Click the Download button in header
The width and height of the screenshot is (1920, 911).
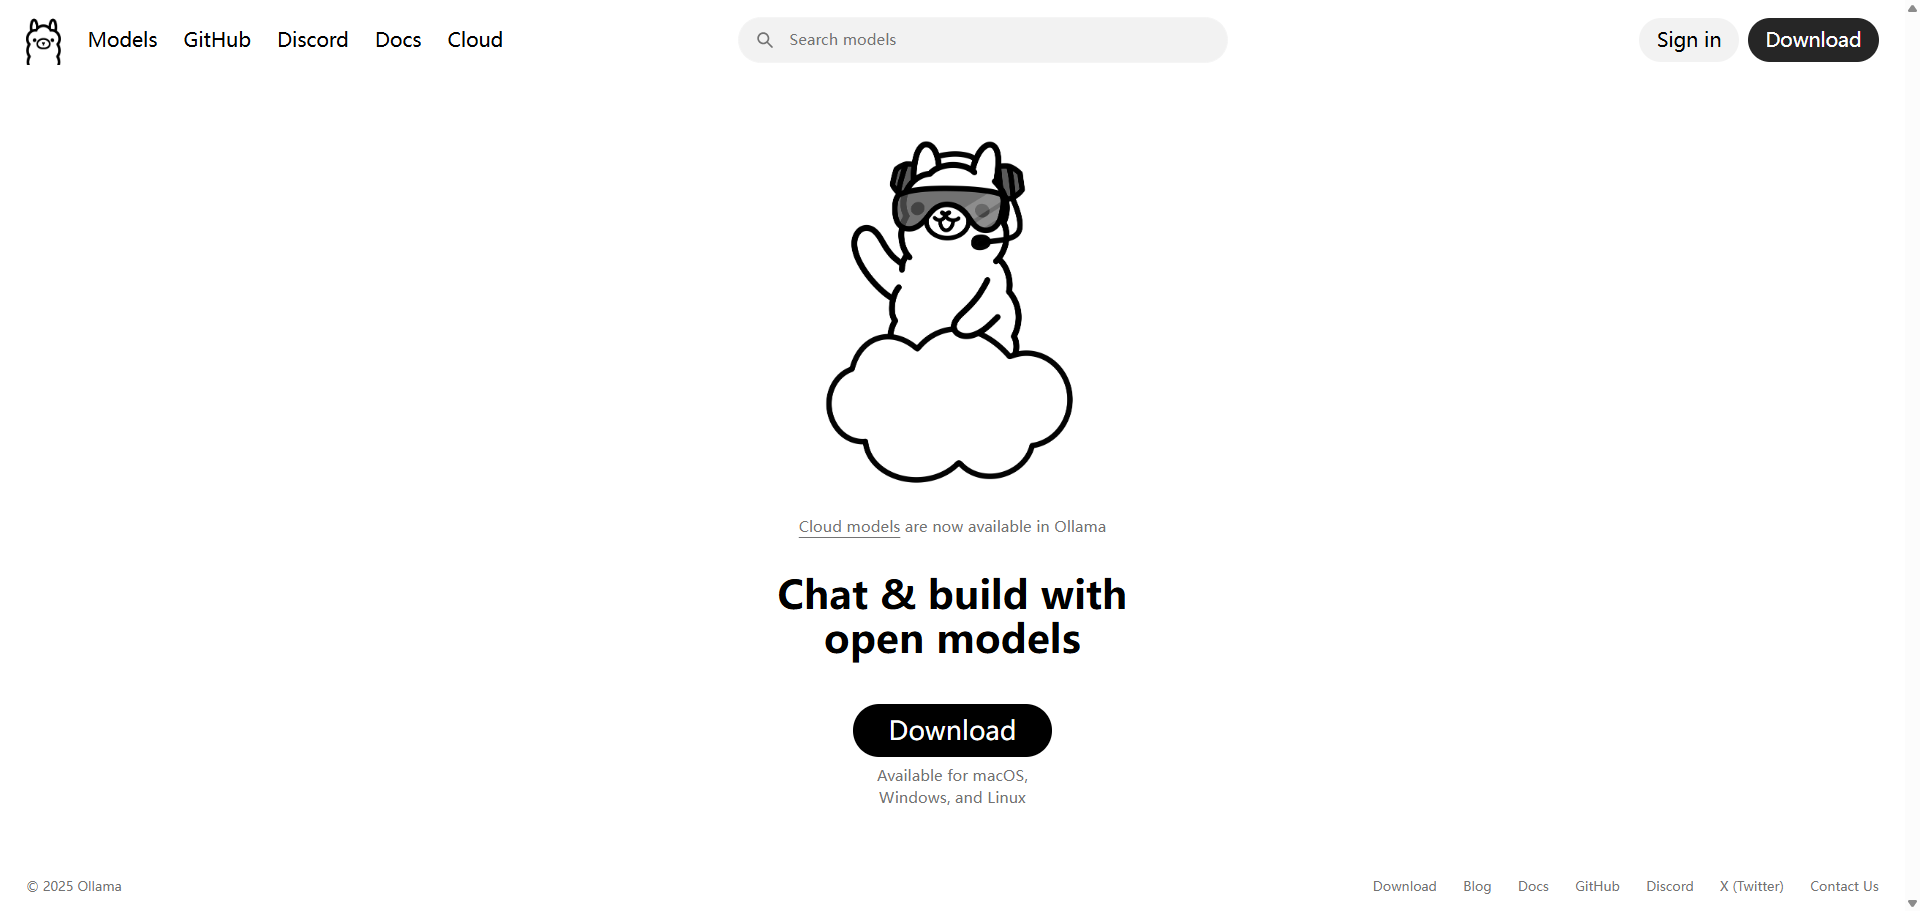(x=1813, y=40)
